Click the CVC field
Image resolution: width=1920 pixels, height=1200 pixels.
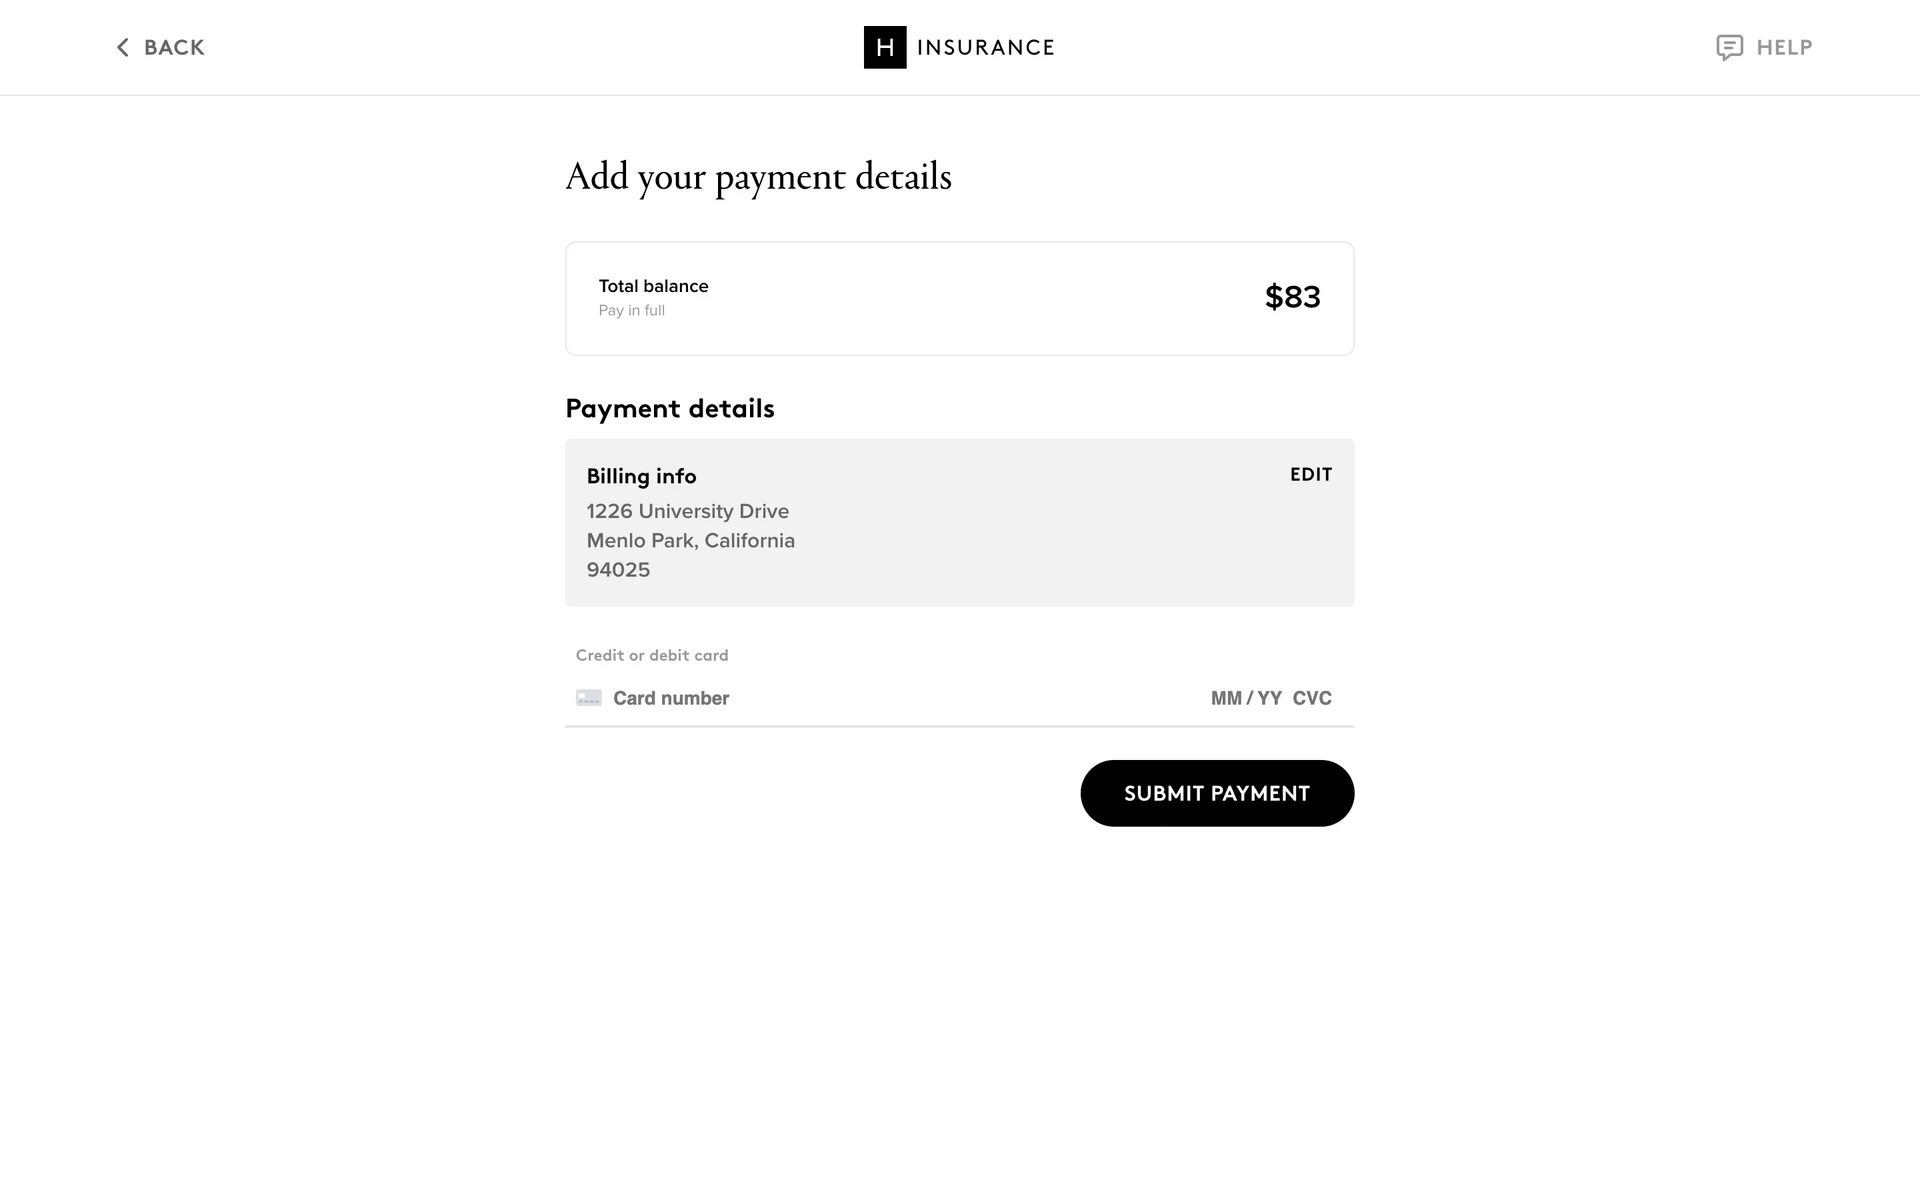(1312, 698)
